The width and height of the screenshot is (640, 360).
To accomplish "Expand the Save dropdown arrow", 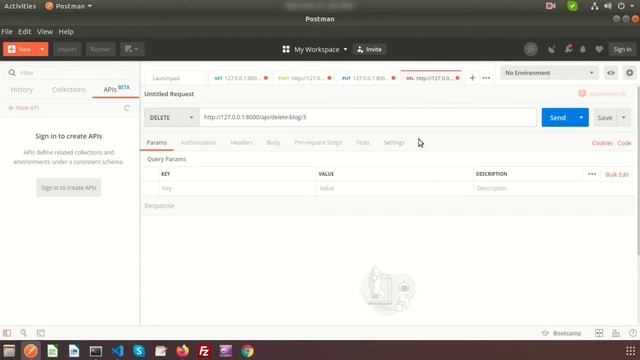I will pos(624,118).
